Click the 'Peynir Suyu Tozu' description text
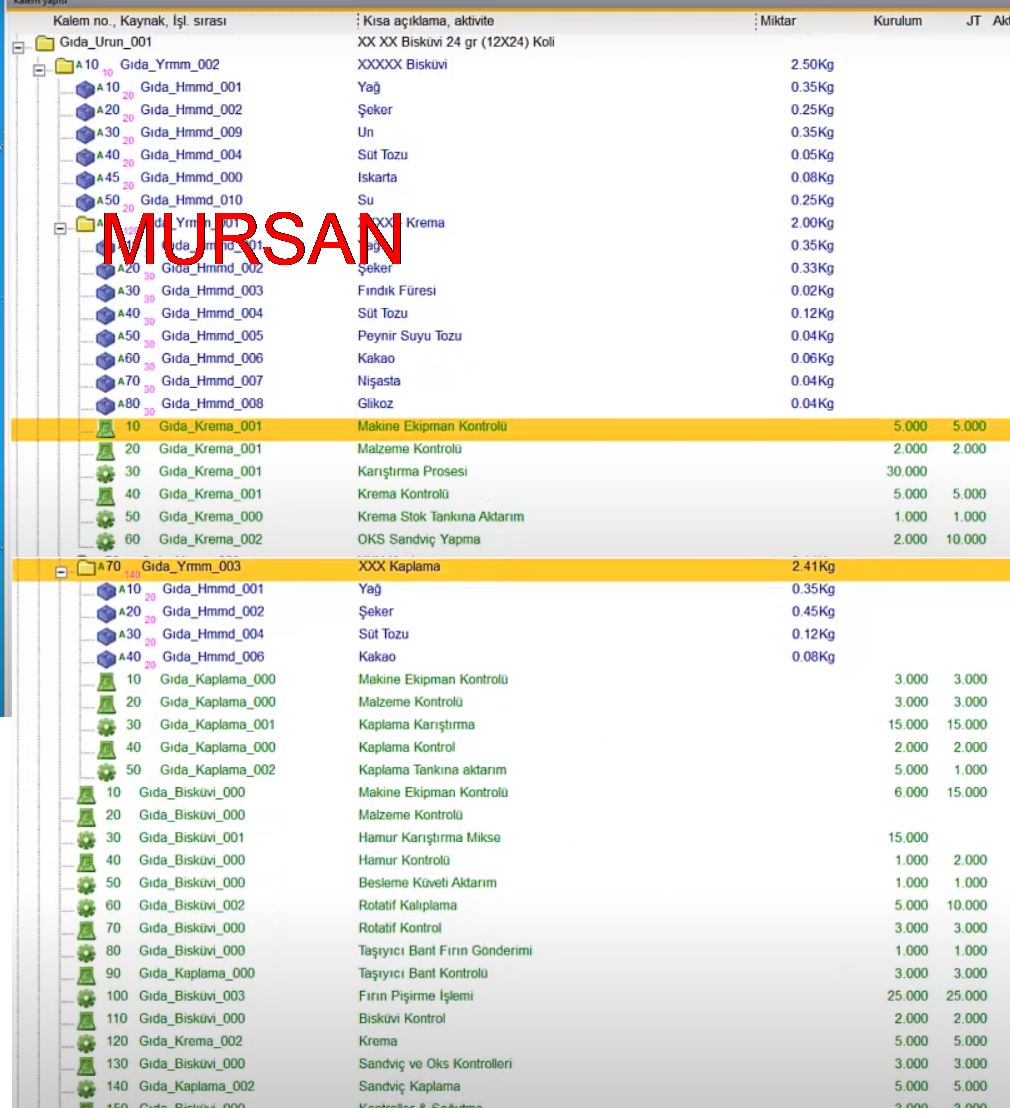The image size is (1010, 1108). tap(409, 336)
